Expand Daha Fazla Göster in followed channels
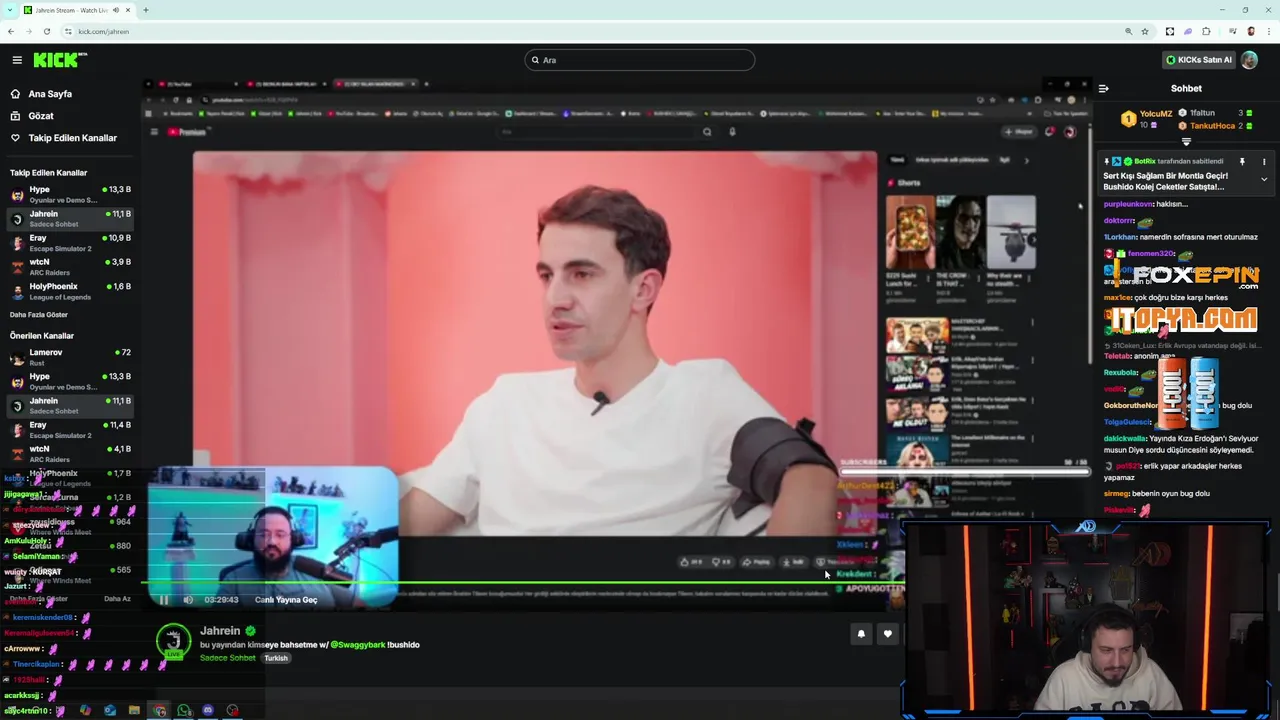Screen dimensions: 1280x720 click(39, 315)
